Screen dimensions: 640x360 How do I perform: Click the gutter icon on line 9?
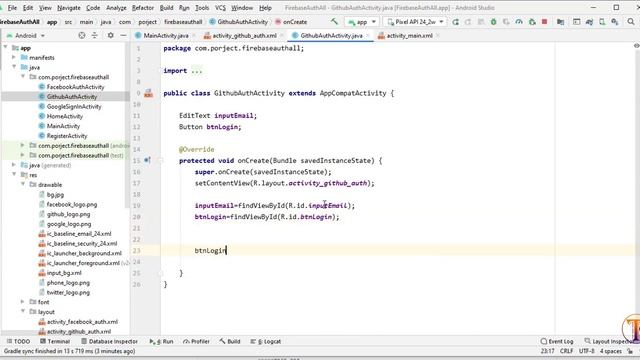tap(149, 93)
